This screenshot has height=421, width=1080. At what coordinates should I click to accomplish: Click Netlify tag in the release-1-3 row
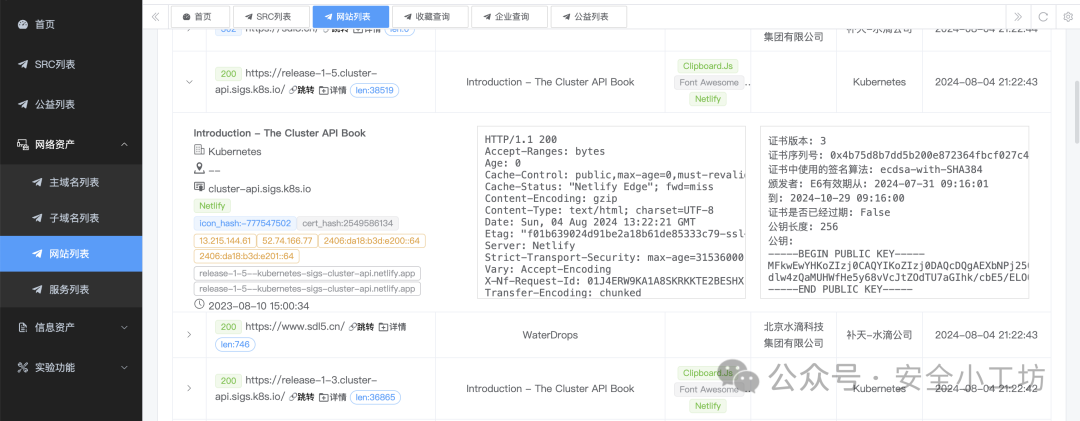click(x=707, y=406)
